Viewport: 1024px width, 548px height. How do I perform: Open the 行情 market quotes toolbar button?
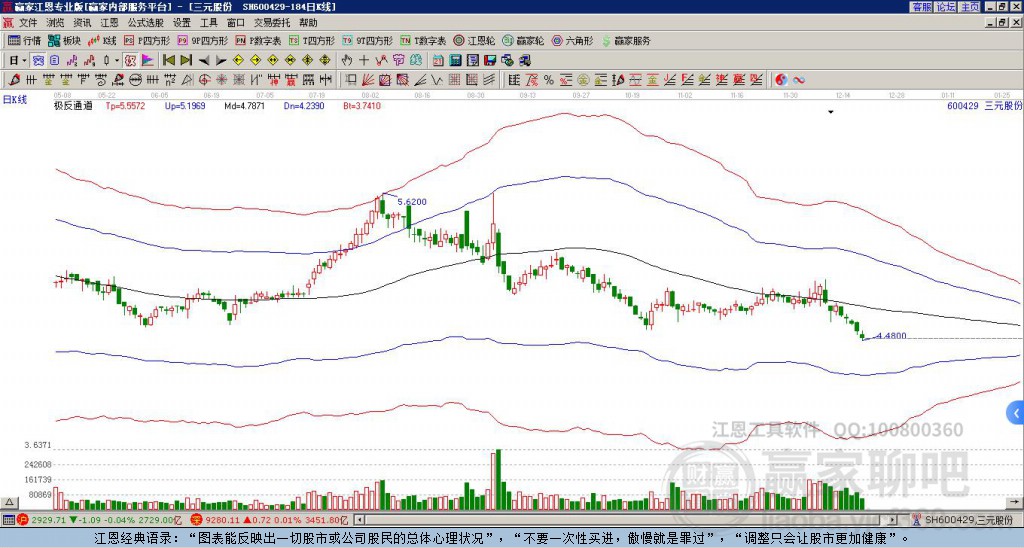click(25, 41)
